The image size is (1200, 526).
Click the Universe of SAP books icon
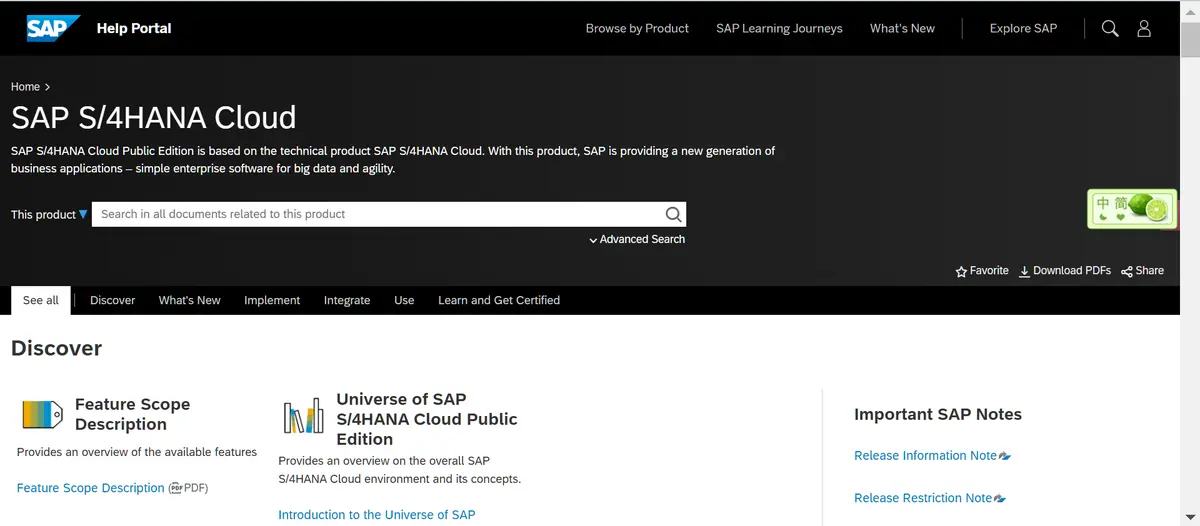click(303, 415)
